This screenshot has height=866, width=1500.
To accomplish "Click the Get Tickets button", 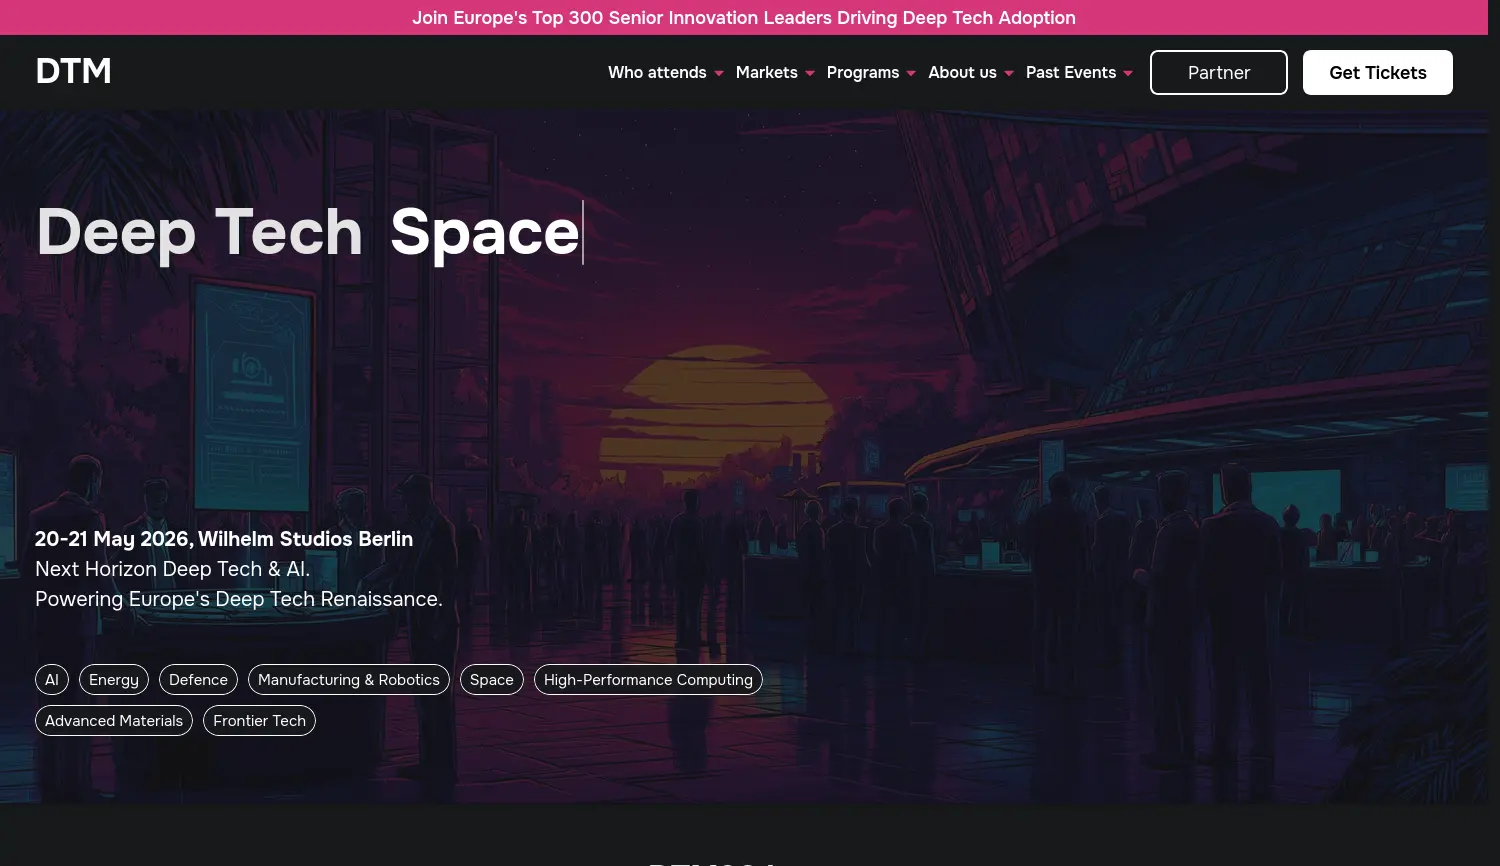I will (x=1377, y=72).
